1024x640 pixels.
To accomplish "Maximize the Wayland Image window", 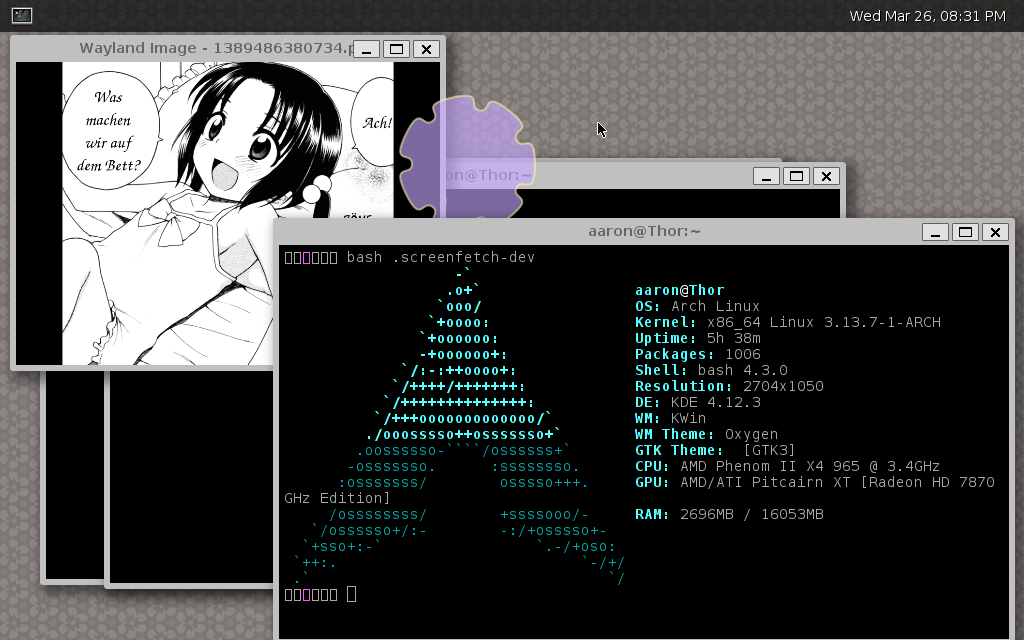I will click(396, 49).
